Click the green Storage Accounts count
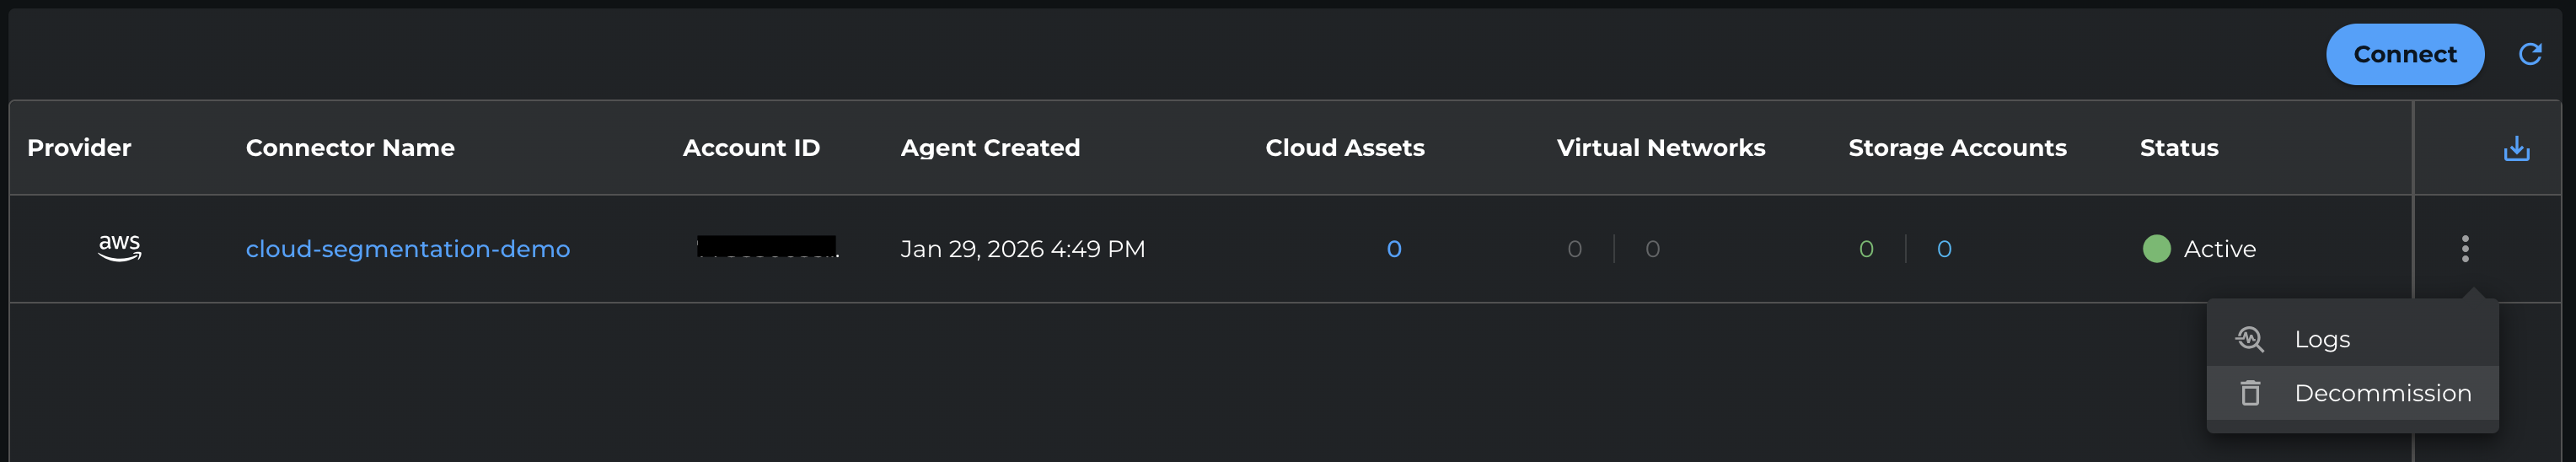This screenshot has width=2576, height=462. coord(1866,249)
